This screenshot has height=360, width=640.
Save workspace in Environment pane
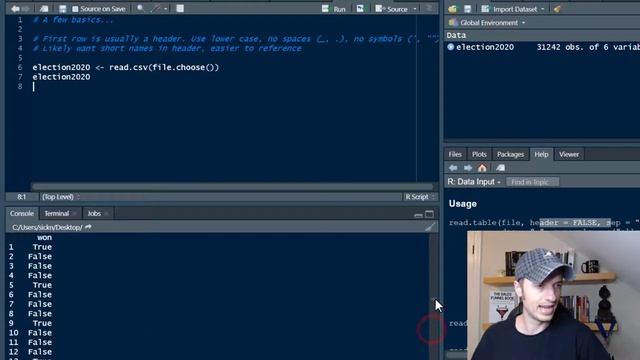(x=467, y=9)
